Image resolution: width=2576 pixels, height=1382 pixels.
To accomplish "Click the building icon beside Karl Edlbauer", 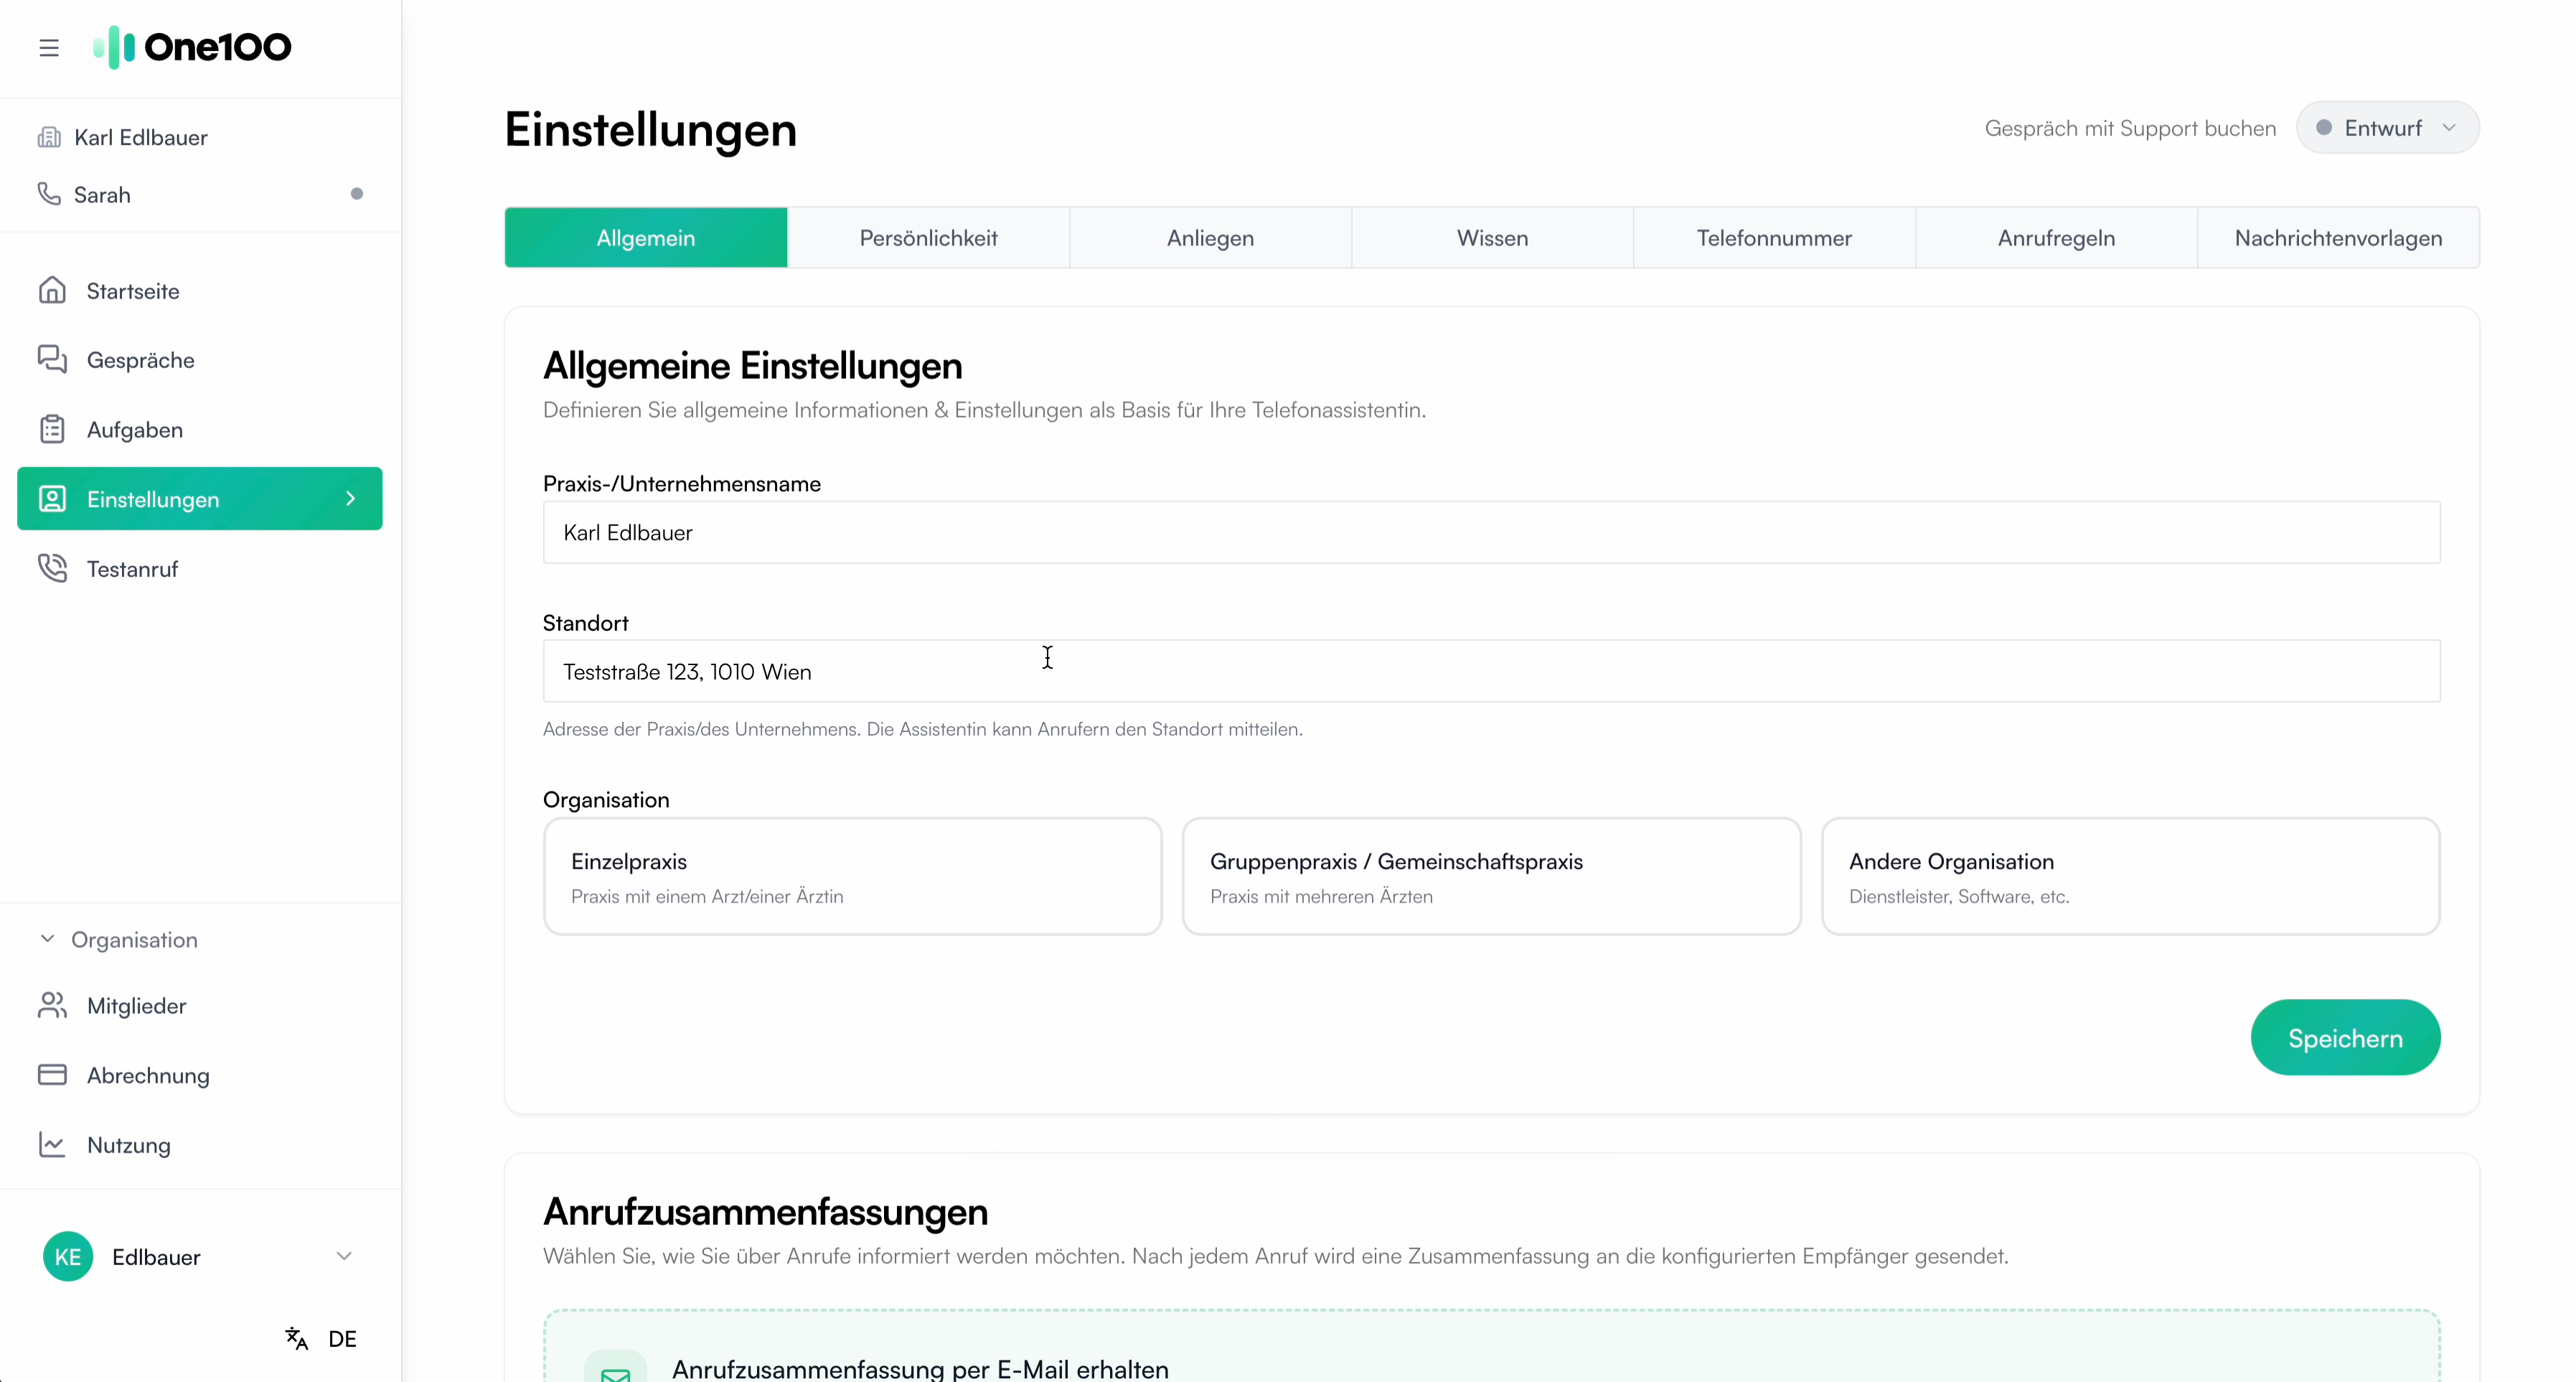I will 49,137.
